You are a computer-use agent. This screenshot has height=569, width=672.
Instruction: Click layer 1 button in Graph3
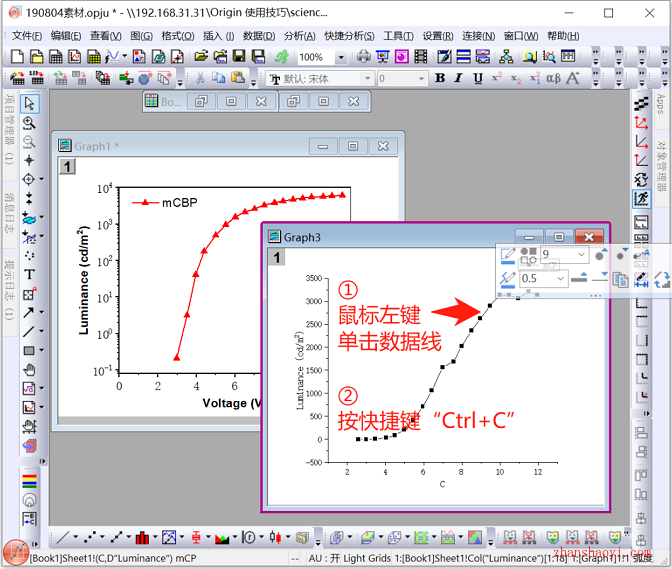click(x=276, y=257)
